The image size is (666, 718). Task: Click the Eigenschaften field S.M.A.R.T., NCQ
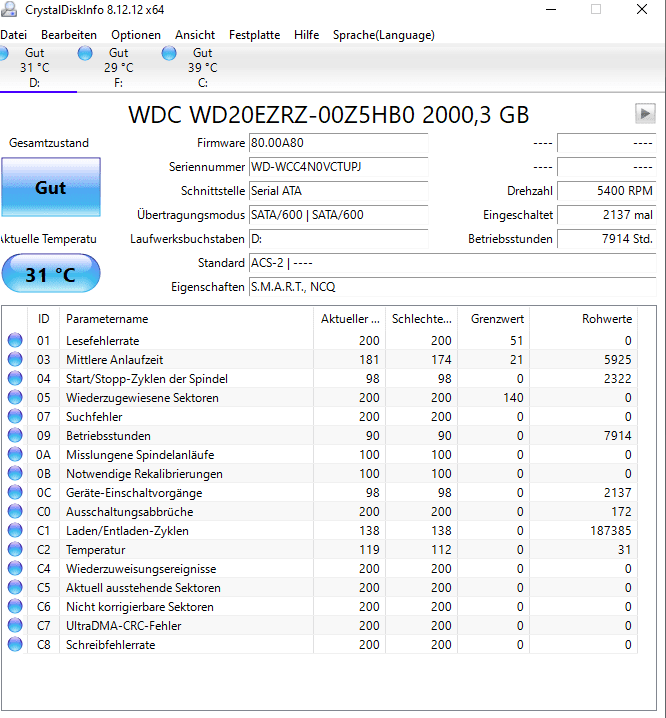tap(453, 287)
